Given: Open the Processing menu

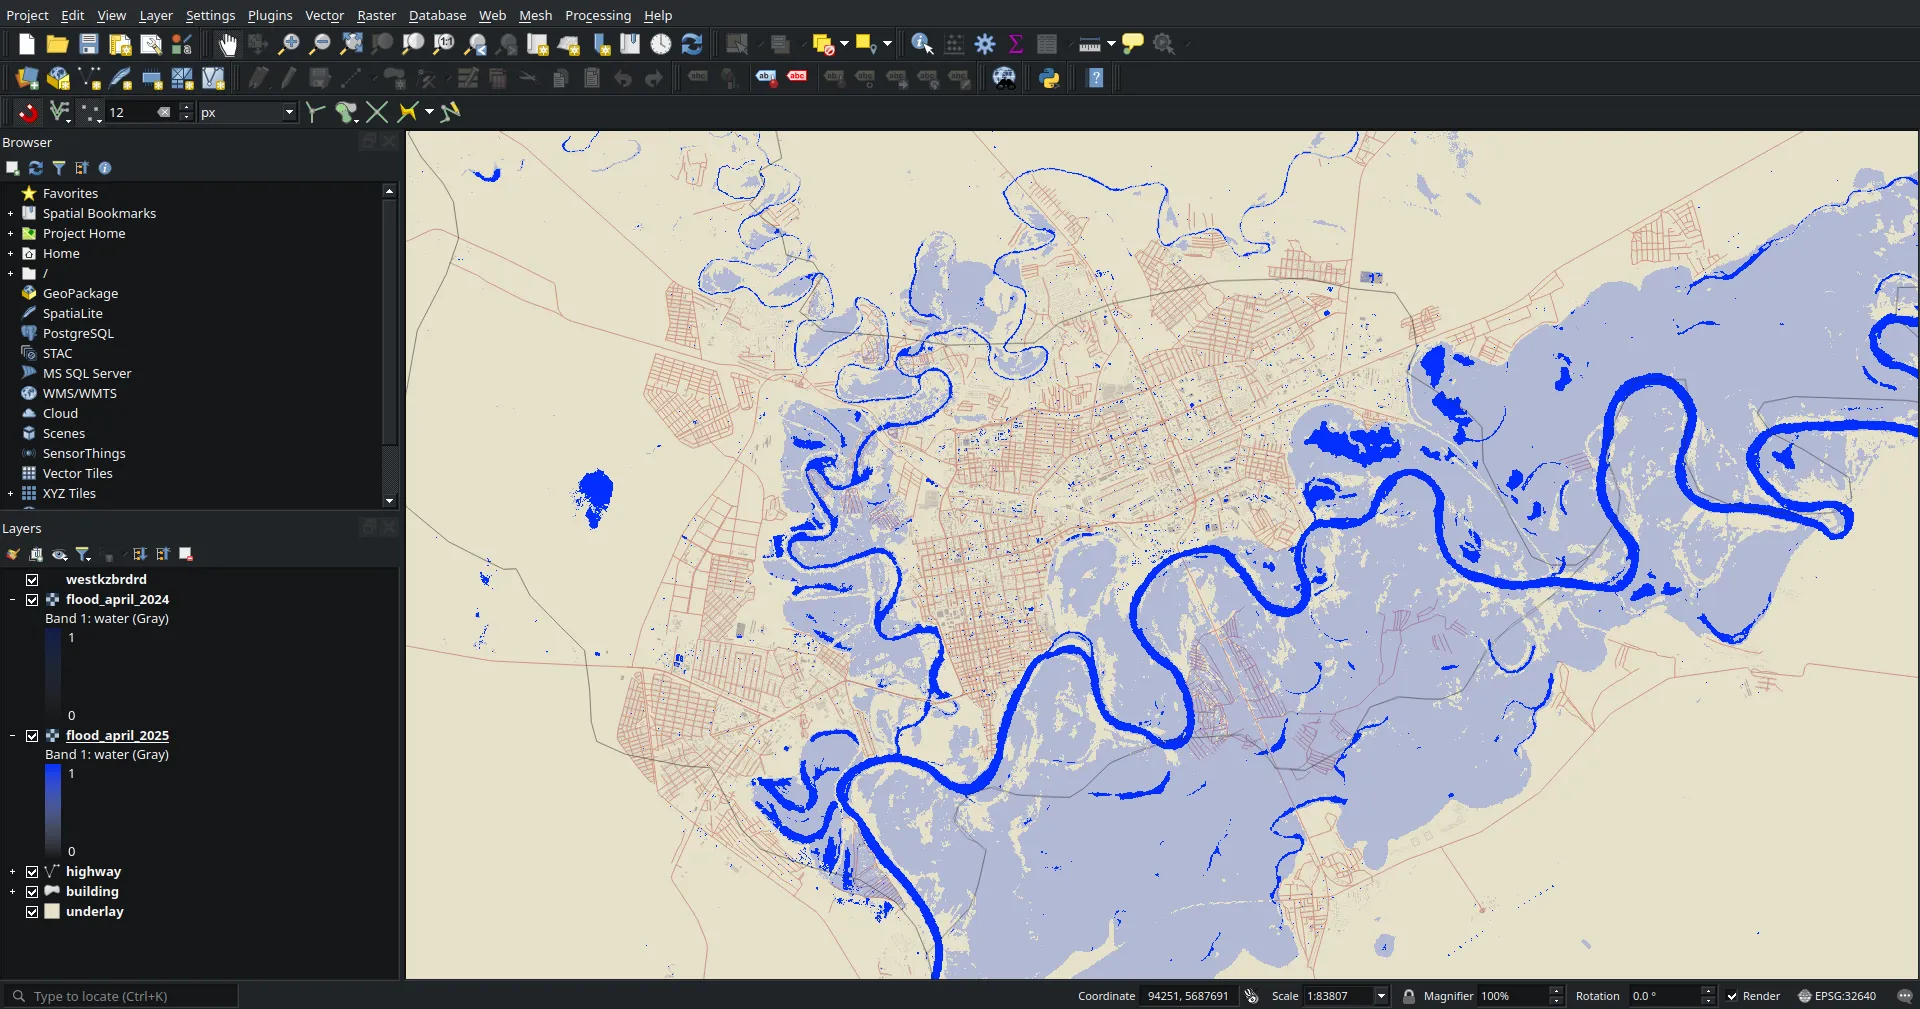Looking at the screenshot, I should click(x=598, y=15).
